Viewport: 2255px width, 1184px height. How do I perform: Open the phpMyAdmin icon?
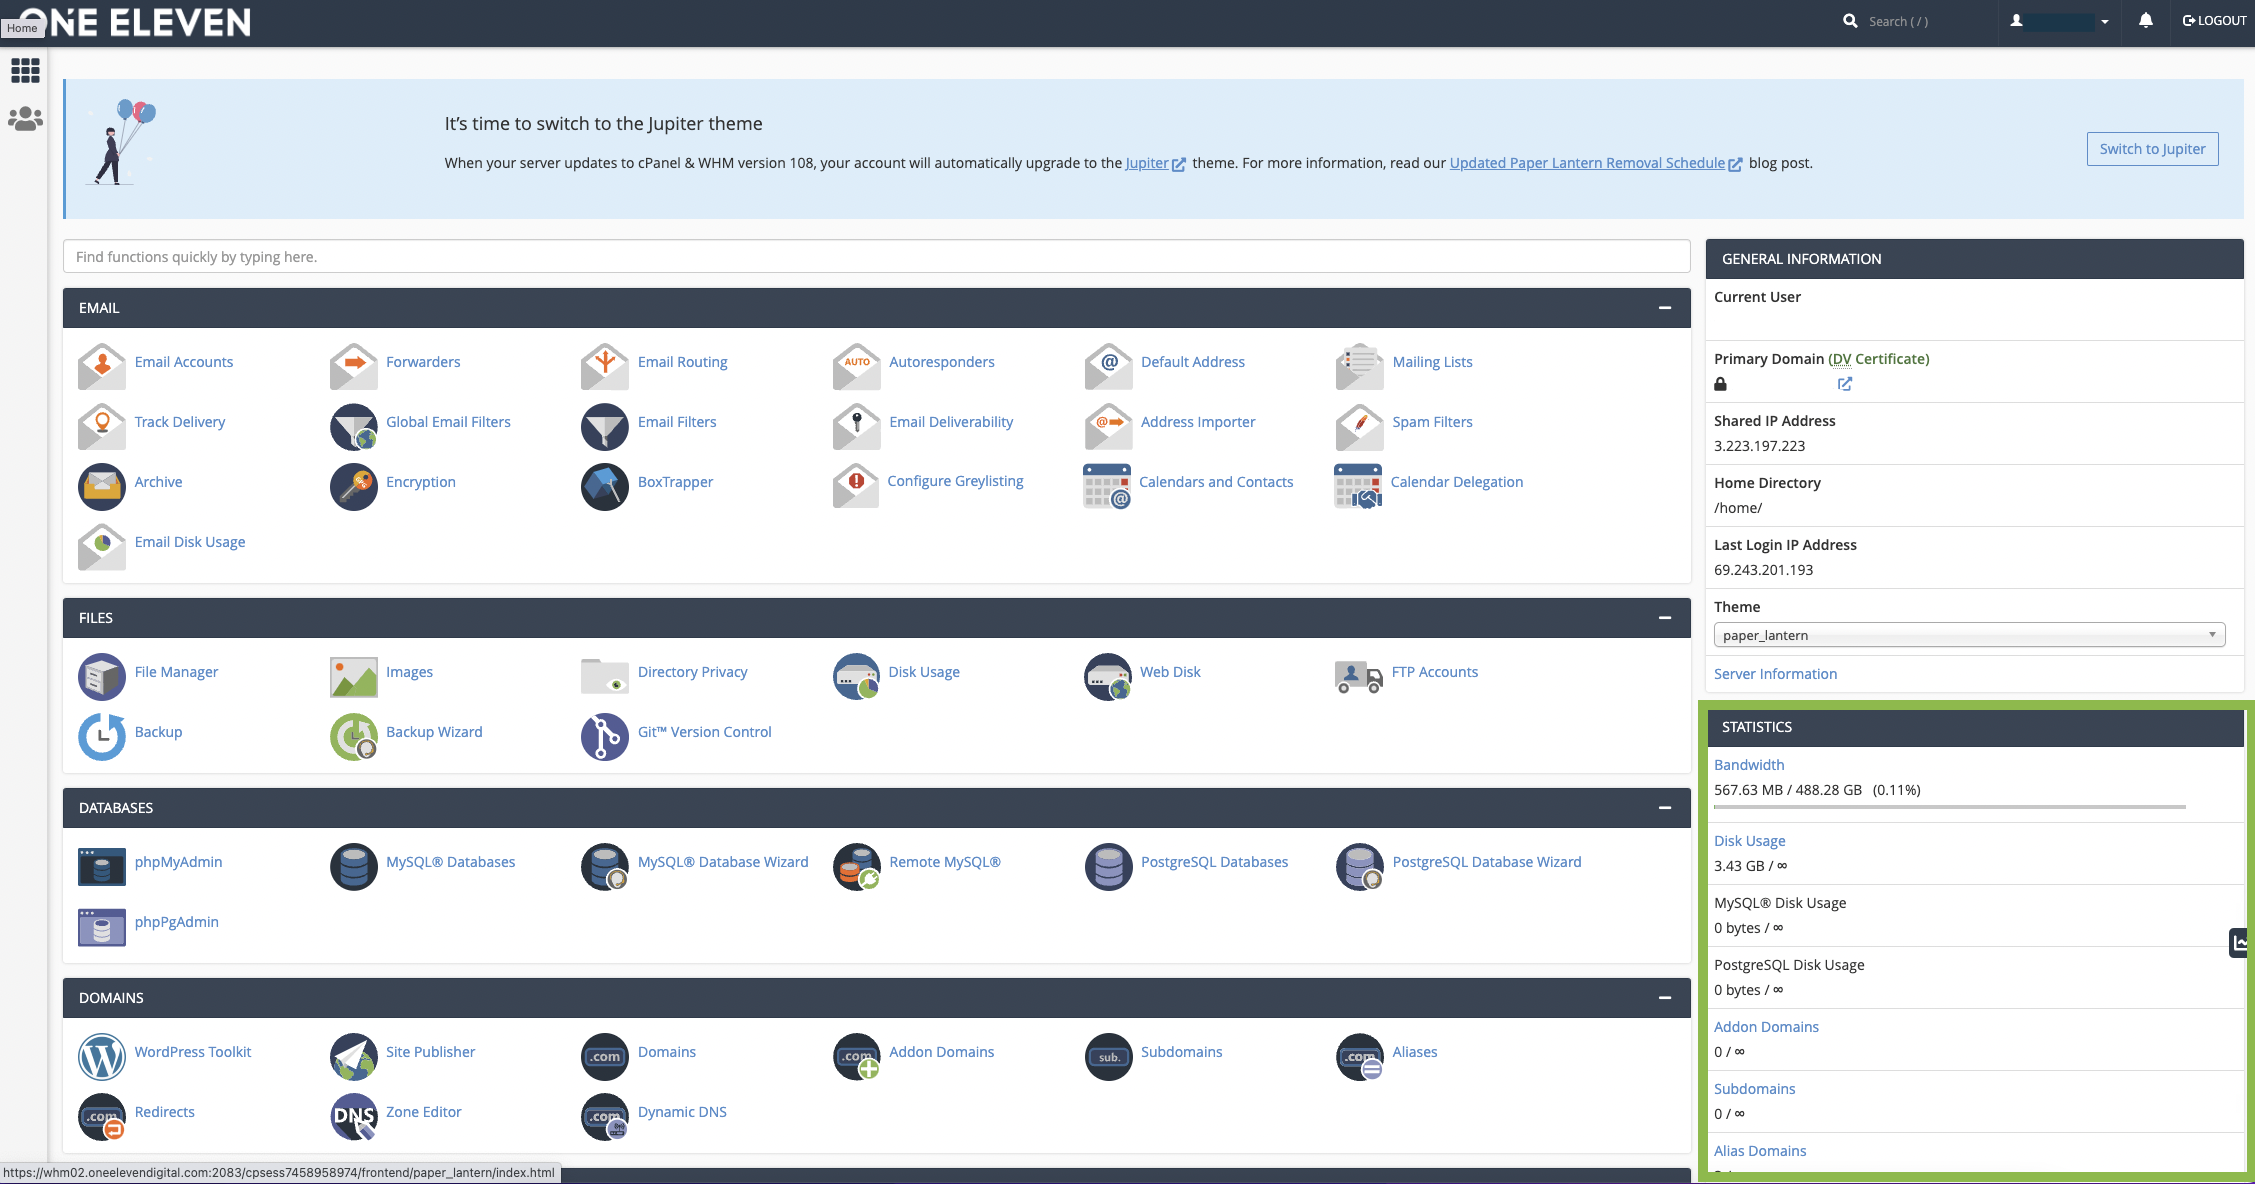click(x=102, y=867)
